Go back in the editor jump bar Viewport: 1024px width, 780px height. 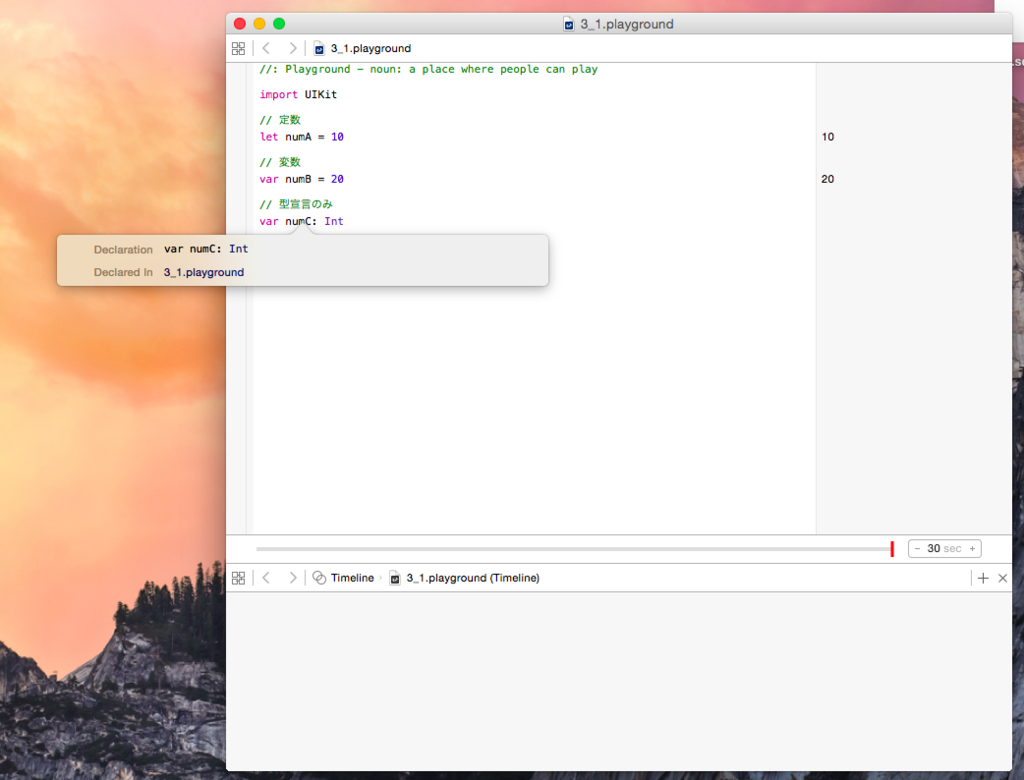pos(266,48)
